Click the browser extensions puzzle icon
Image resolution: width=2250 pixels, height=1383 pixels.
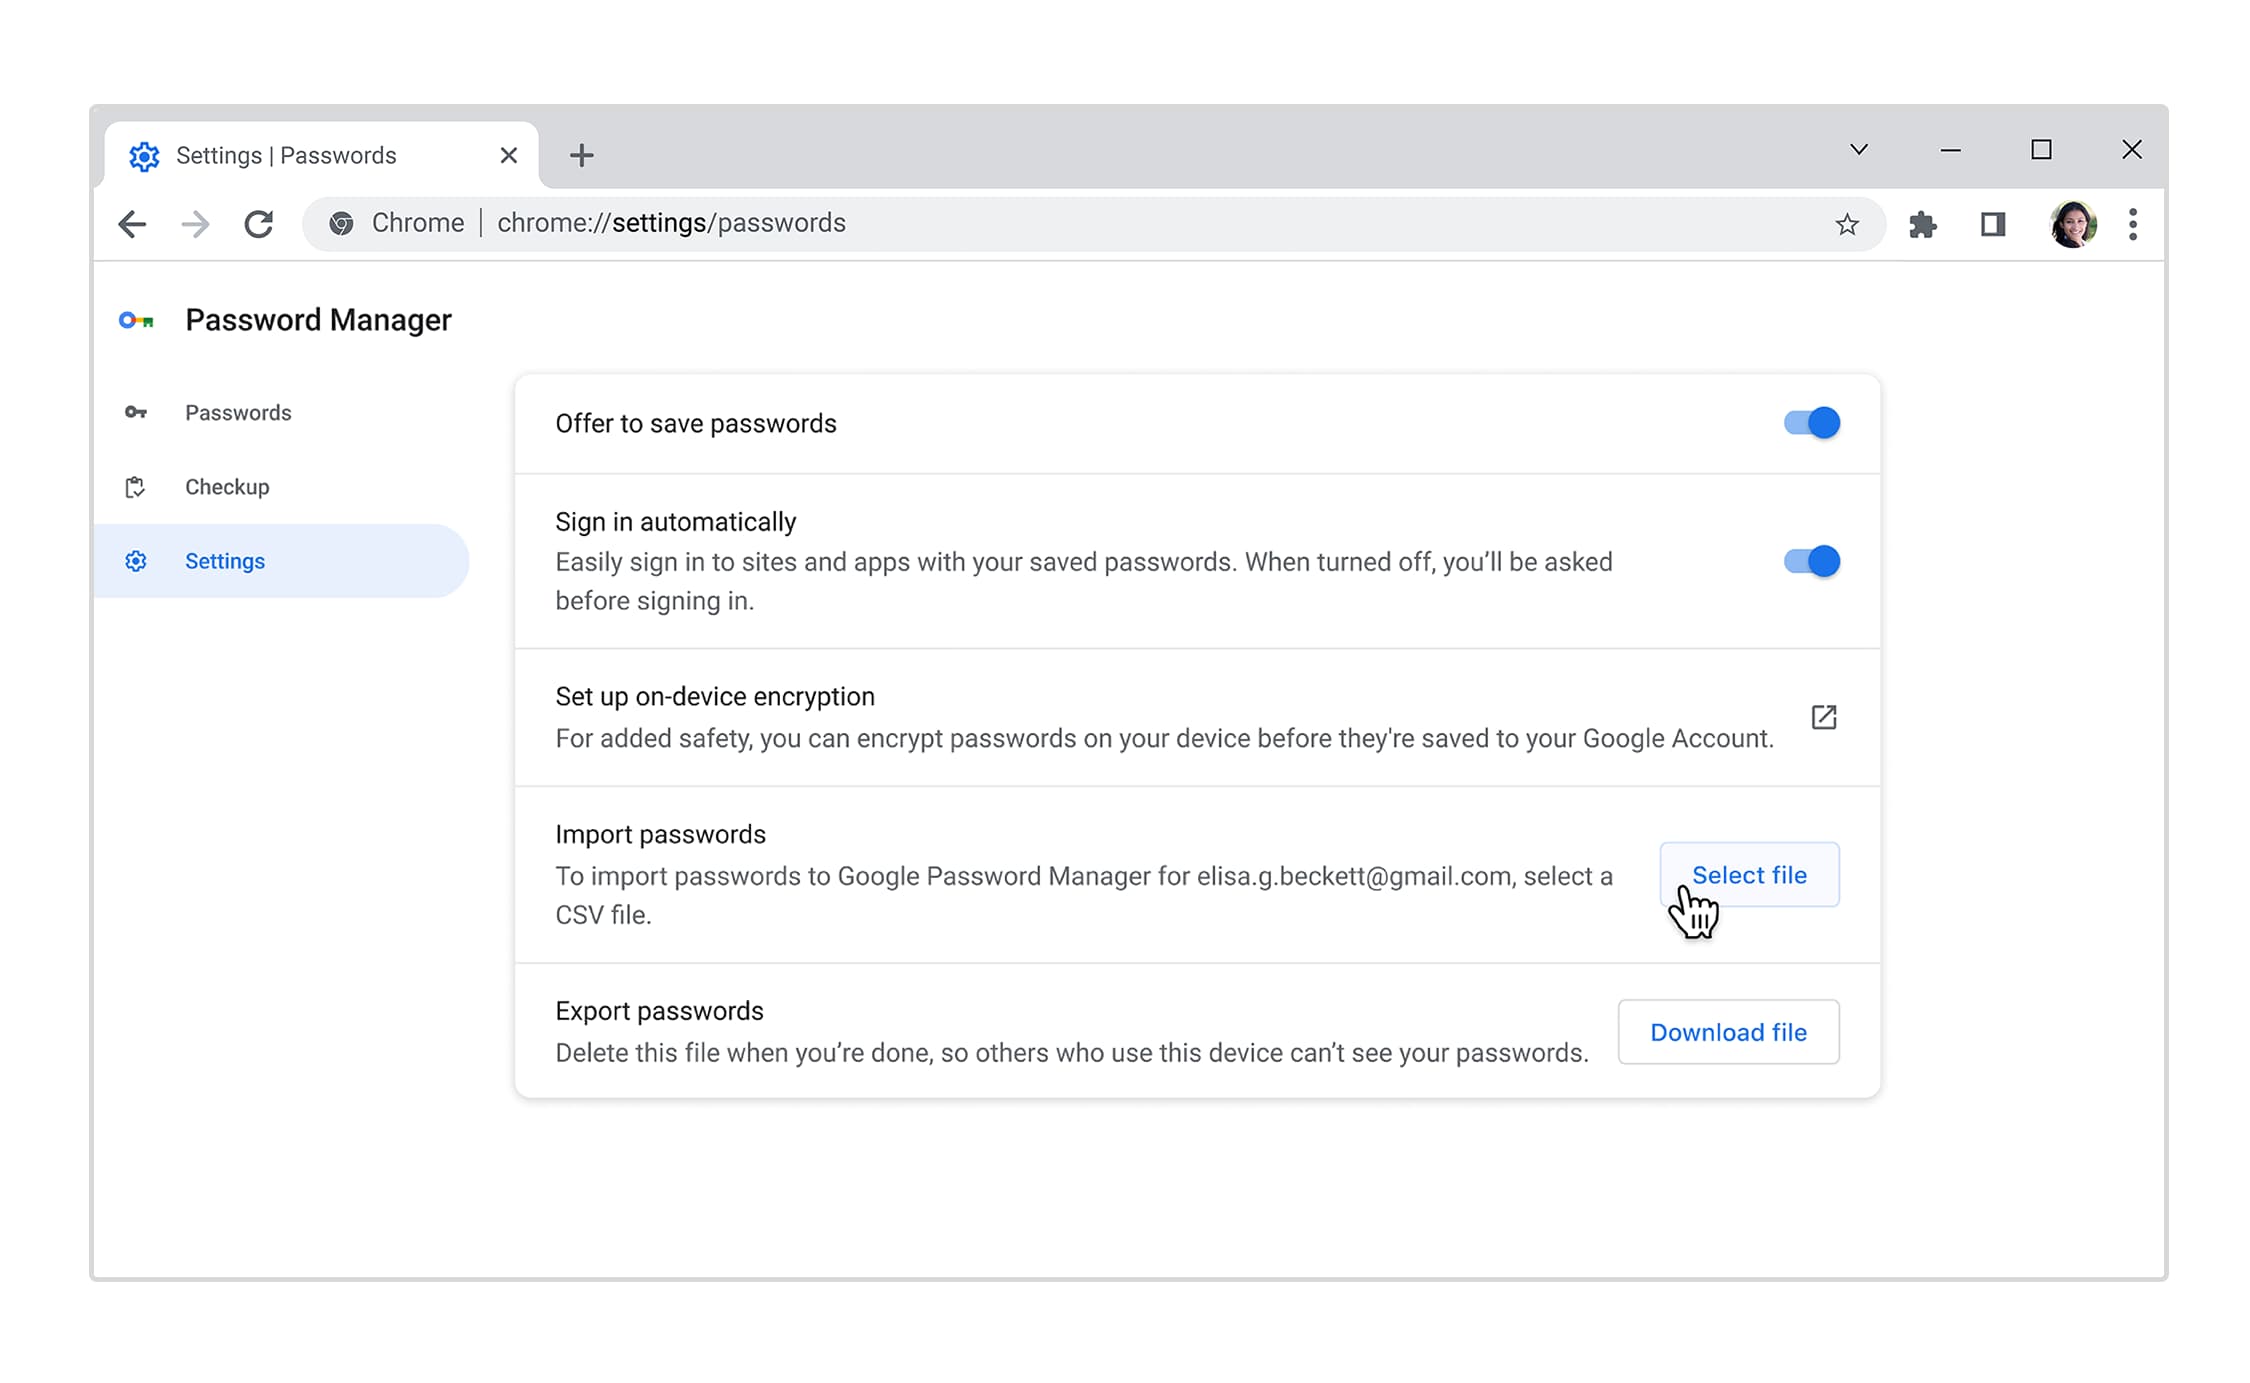pos(1924,223)
